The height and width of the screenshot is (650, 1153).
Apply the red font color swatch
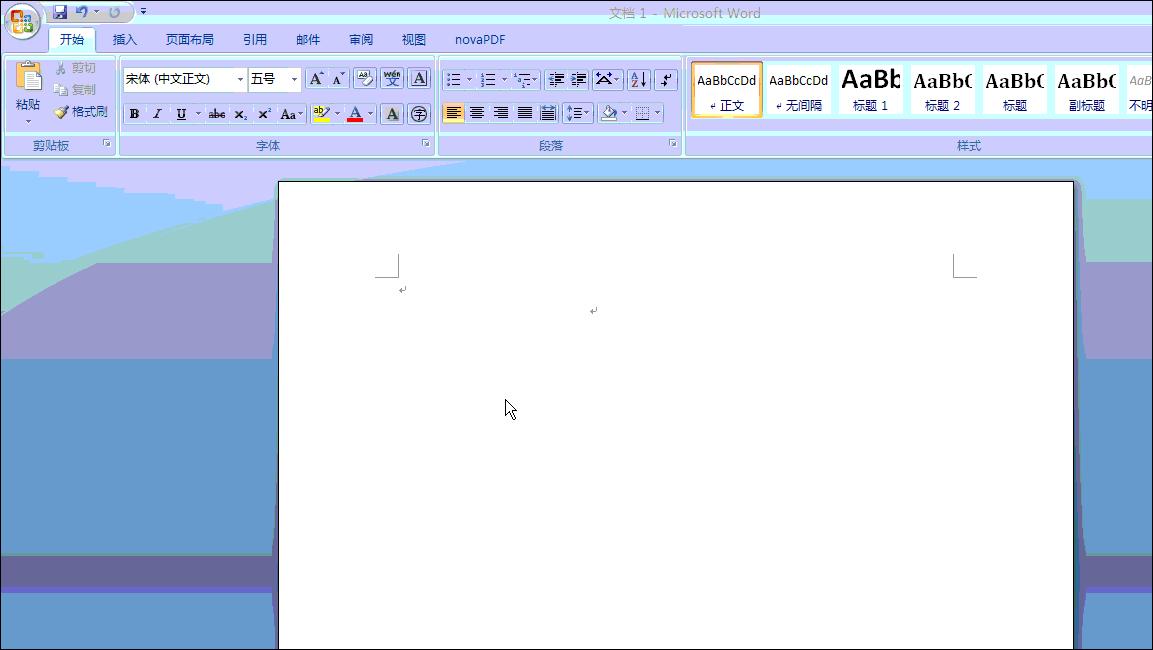355,114
